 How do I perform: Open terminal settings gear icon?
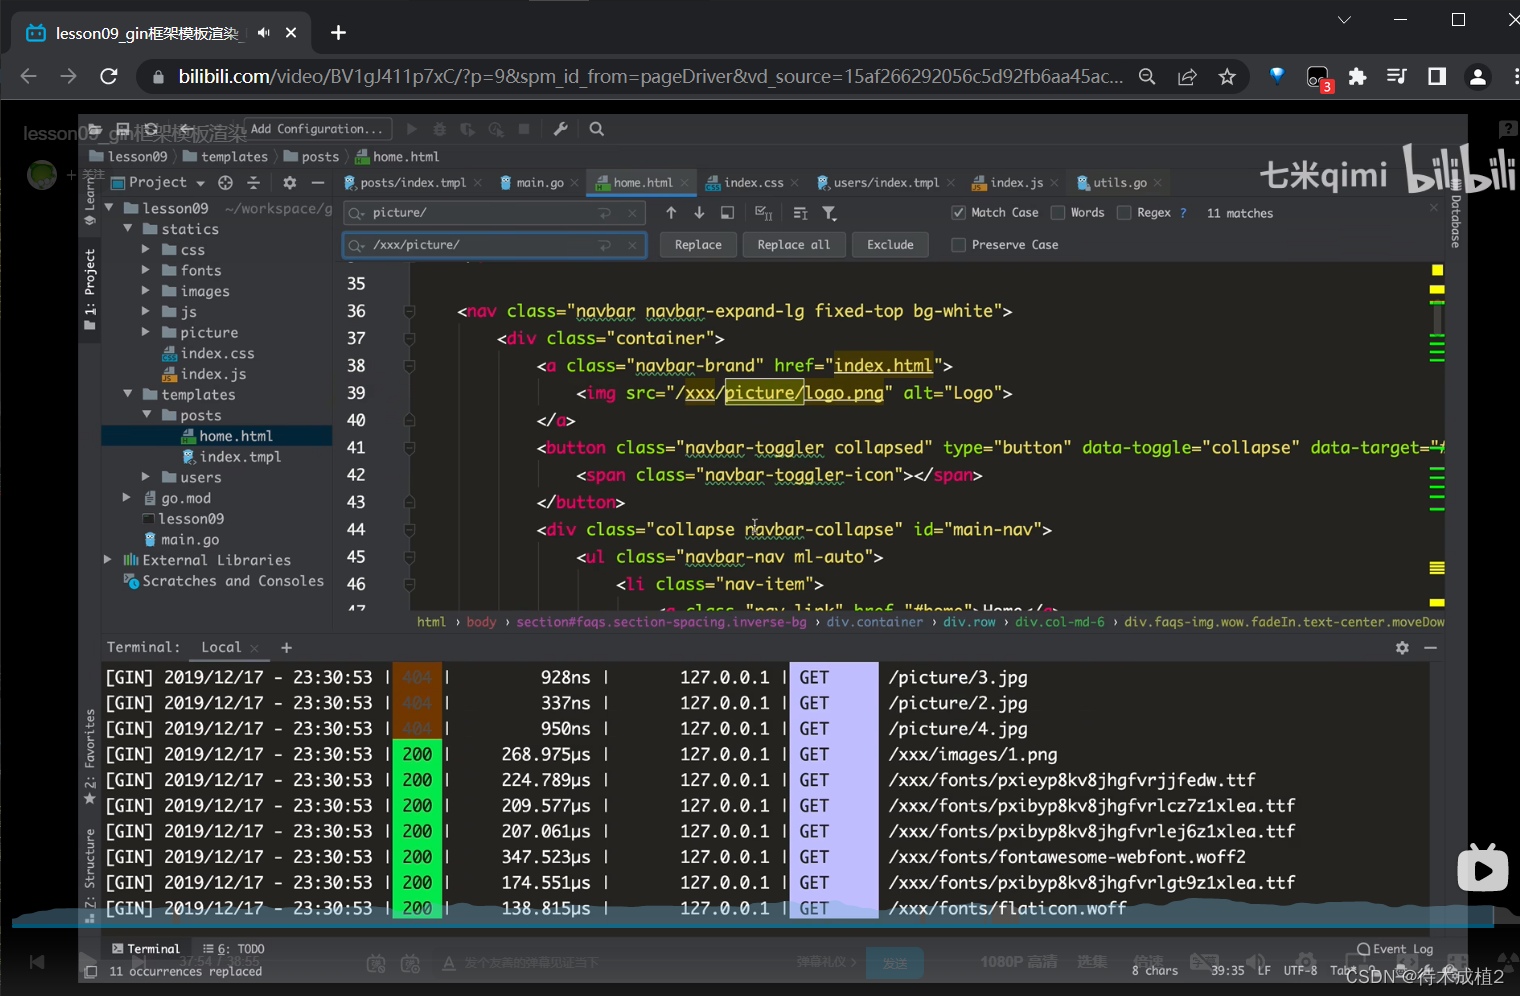[1402, 648]
